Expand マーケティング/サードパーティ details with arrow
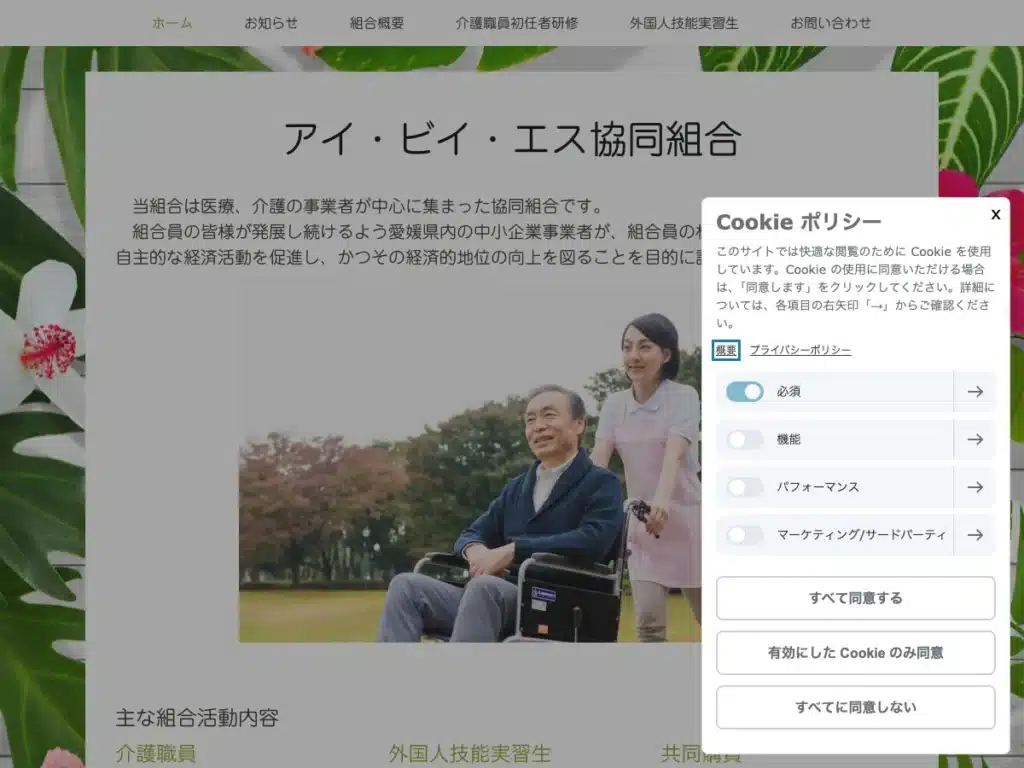The image size is (1024, 768). [975, 535]
